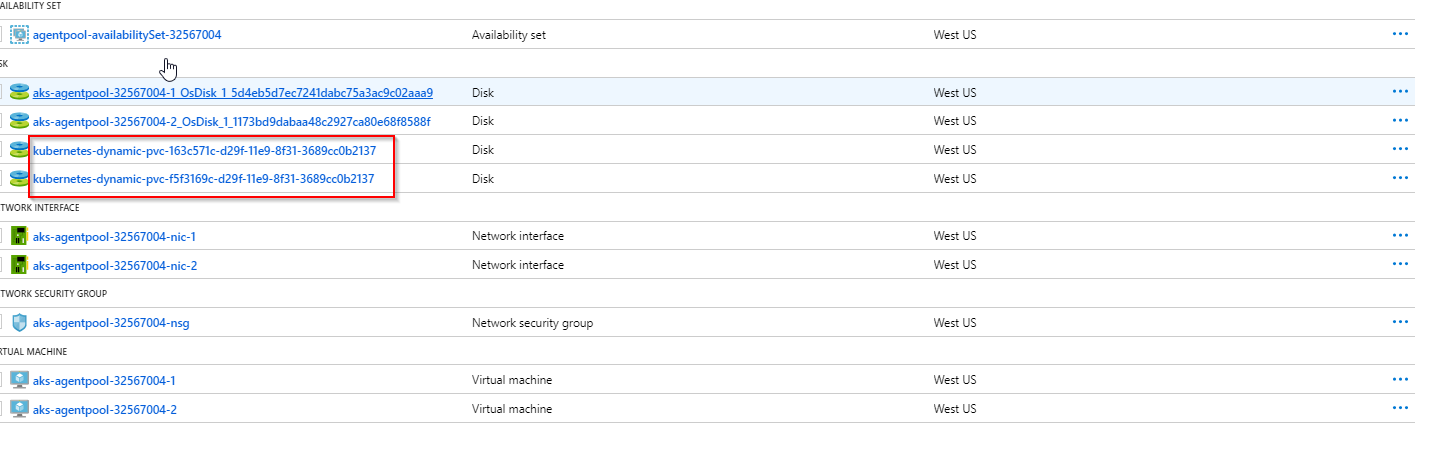Image resolution: width=1430 pixels, height=466 pixels.
Task: Click 'West US' location in availabilitySet row
Action: point(955,34)
